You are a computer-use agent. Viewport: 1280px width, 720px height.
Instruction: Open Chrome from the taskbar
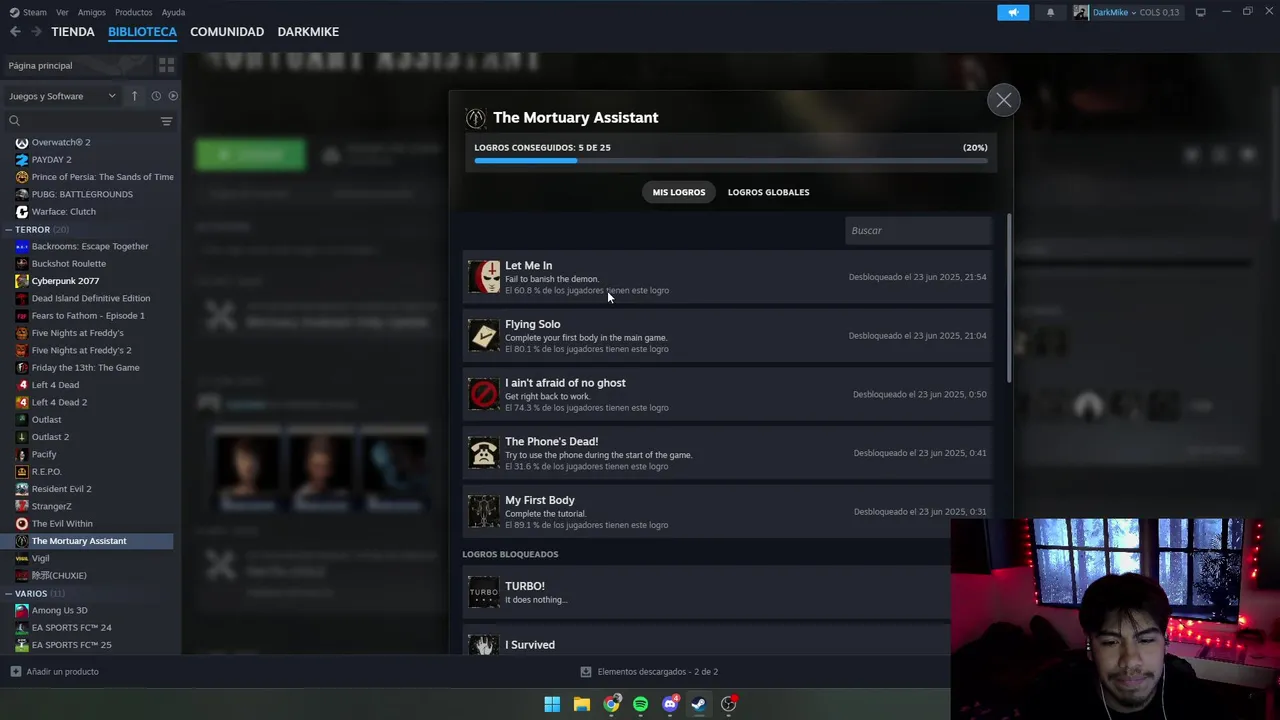pyautogui.click(x=611, y=704)
